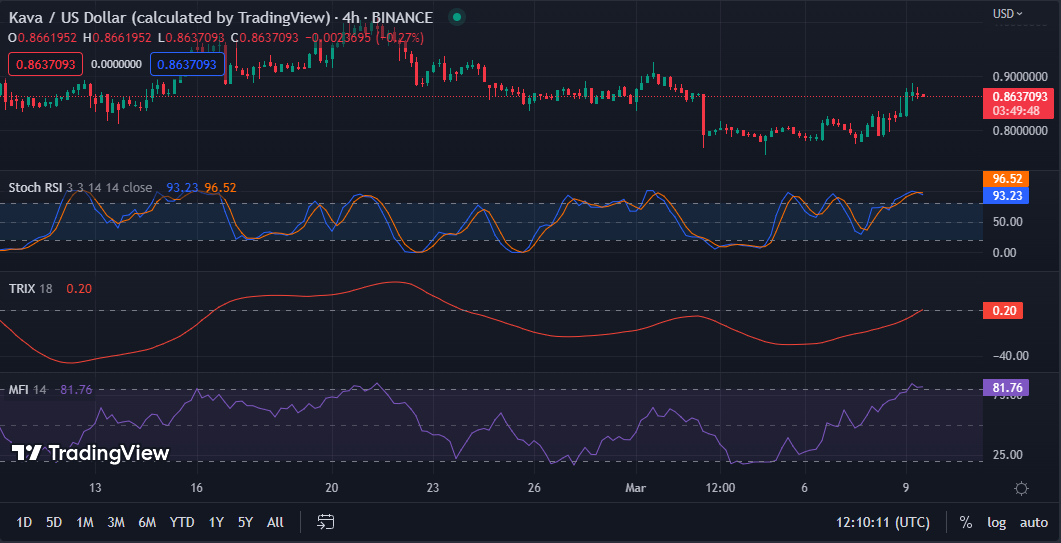The height and width of the screenshot is (543, 1061).
Task: Select the YTD time range
Action: pos(182,522)
